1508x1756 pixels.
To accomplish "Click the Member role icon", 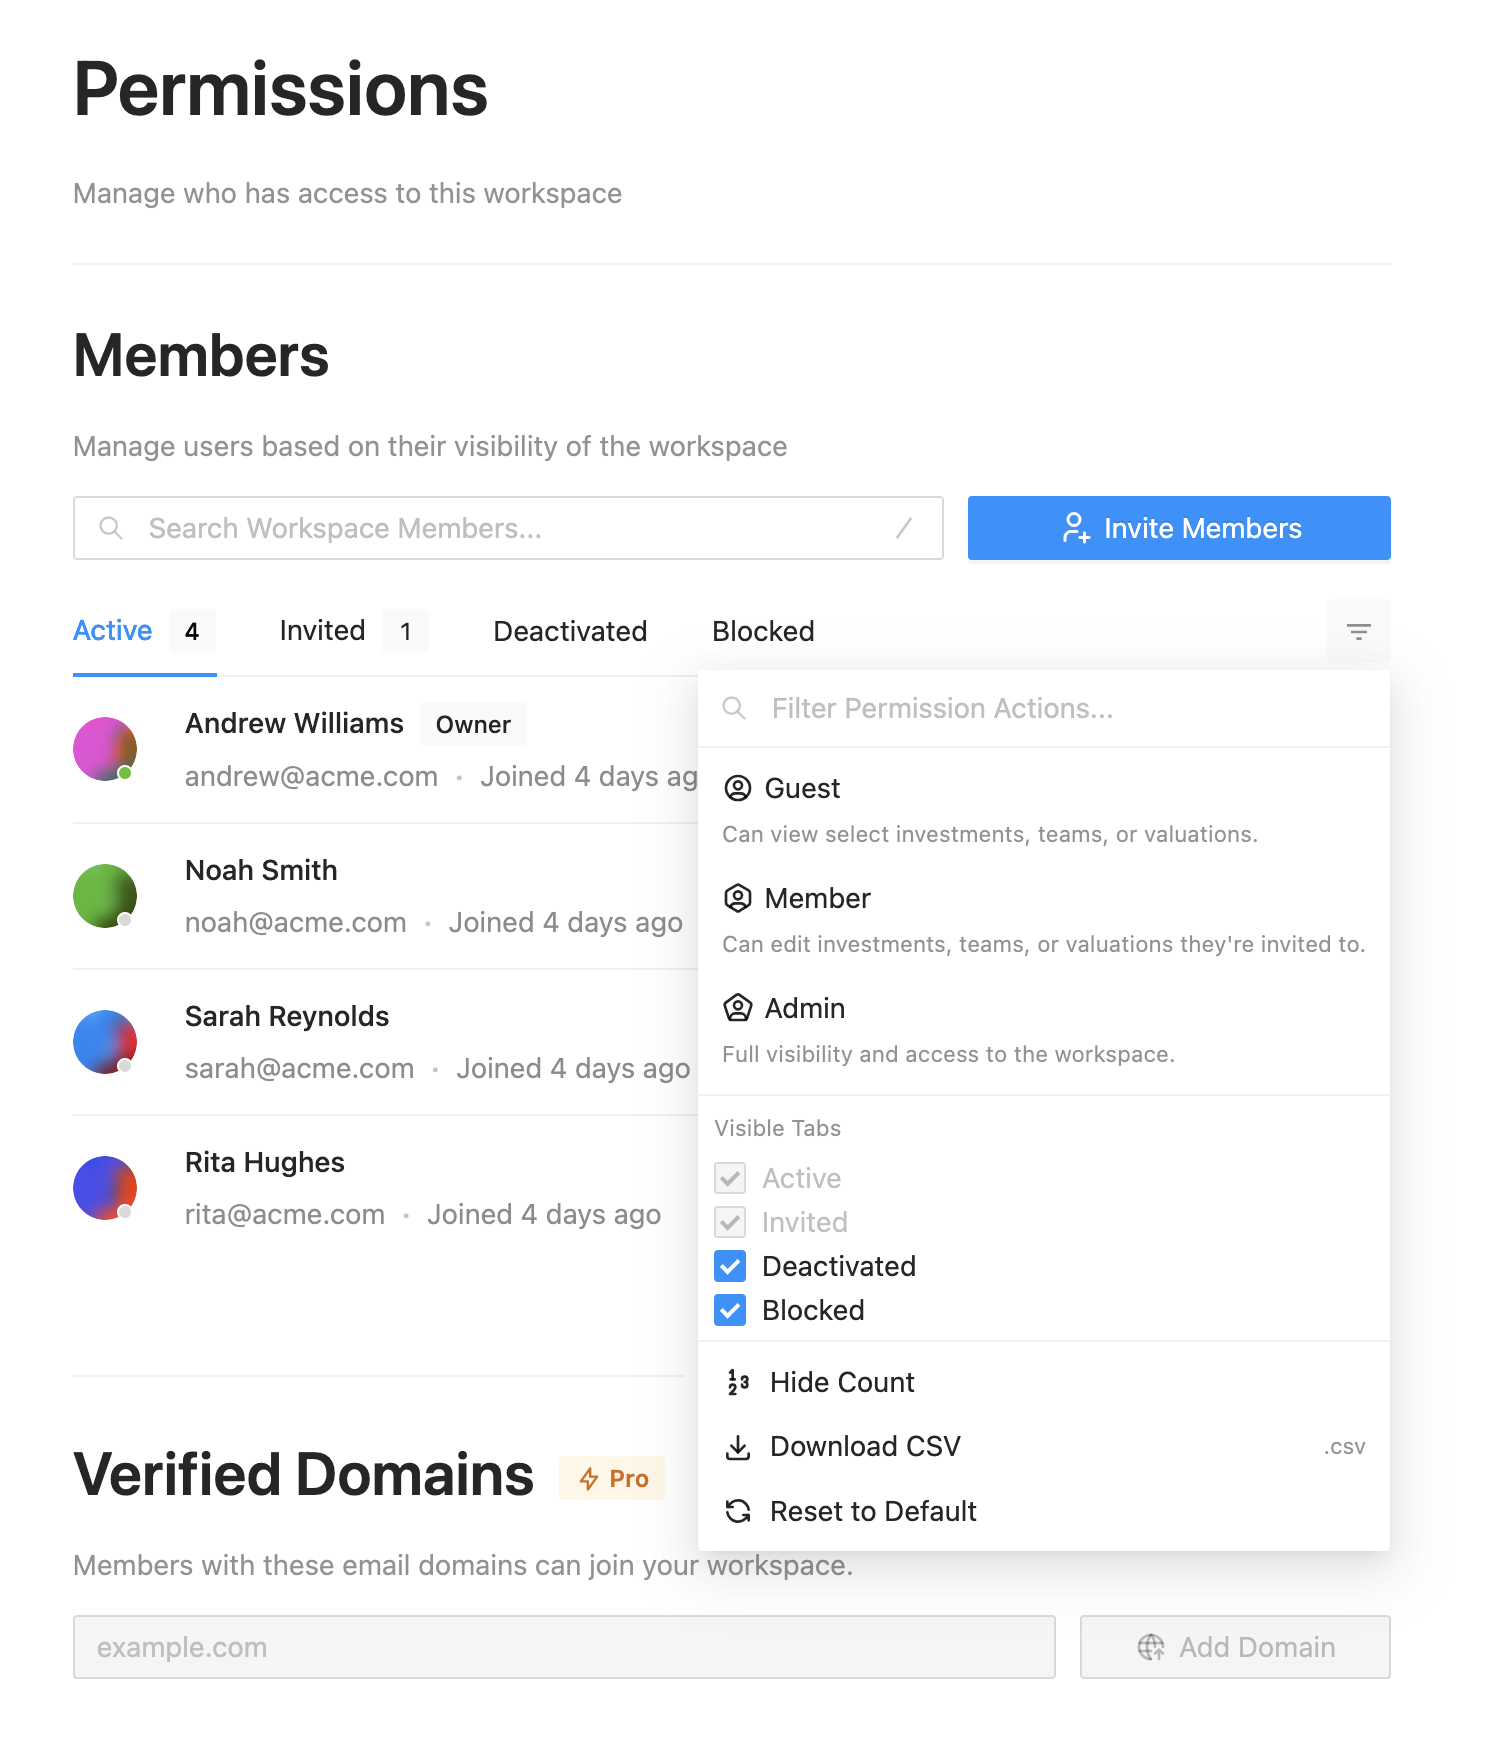I will pyautogui.click(x=737, y=898).
